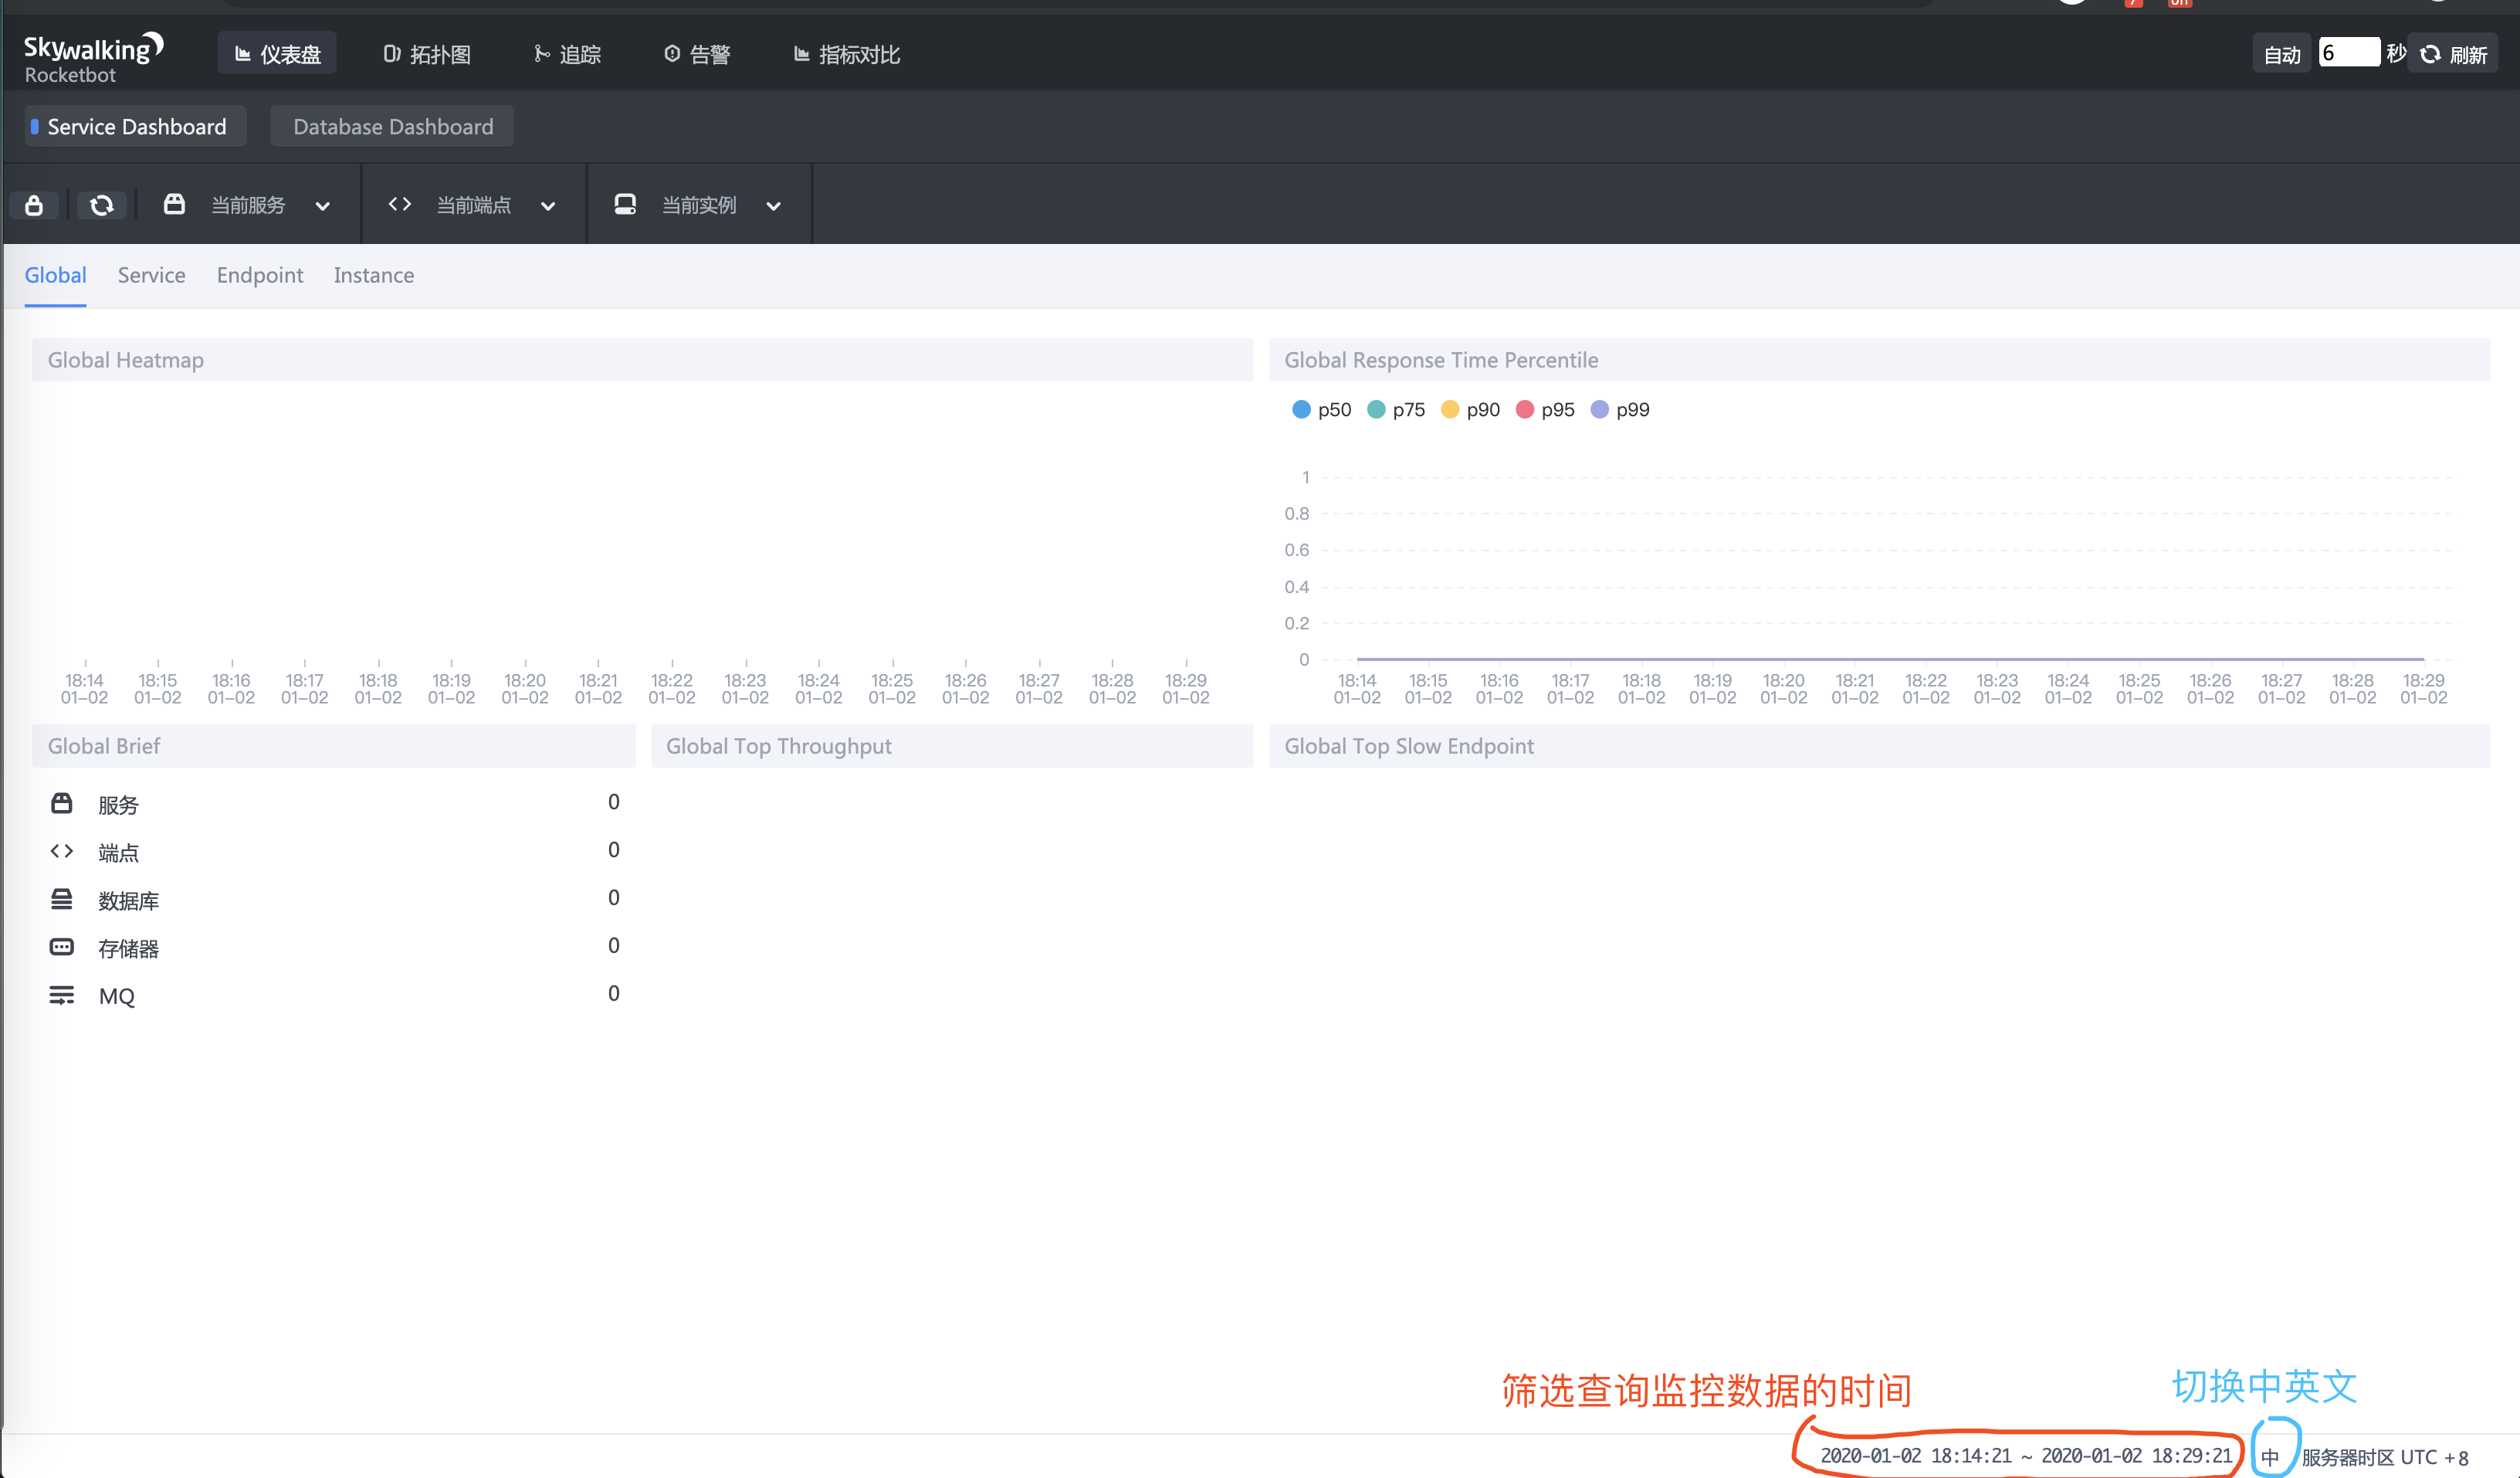
Task: Open the 追踪 (trace) view
Action: tap(568, 54)
